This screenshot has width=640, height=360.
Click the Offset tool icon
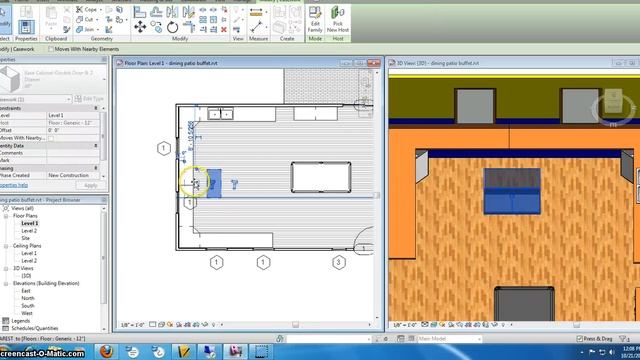156,12
